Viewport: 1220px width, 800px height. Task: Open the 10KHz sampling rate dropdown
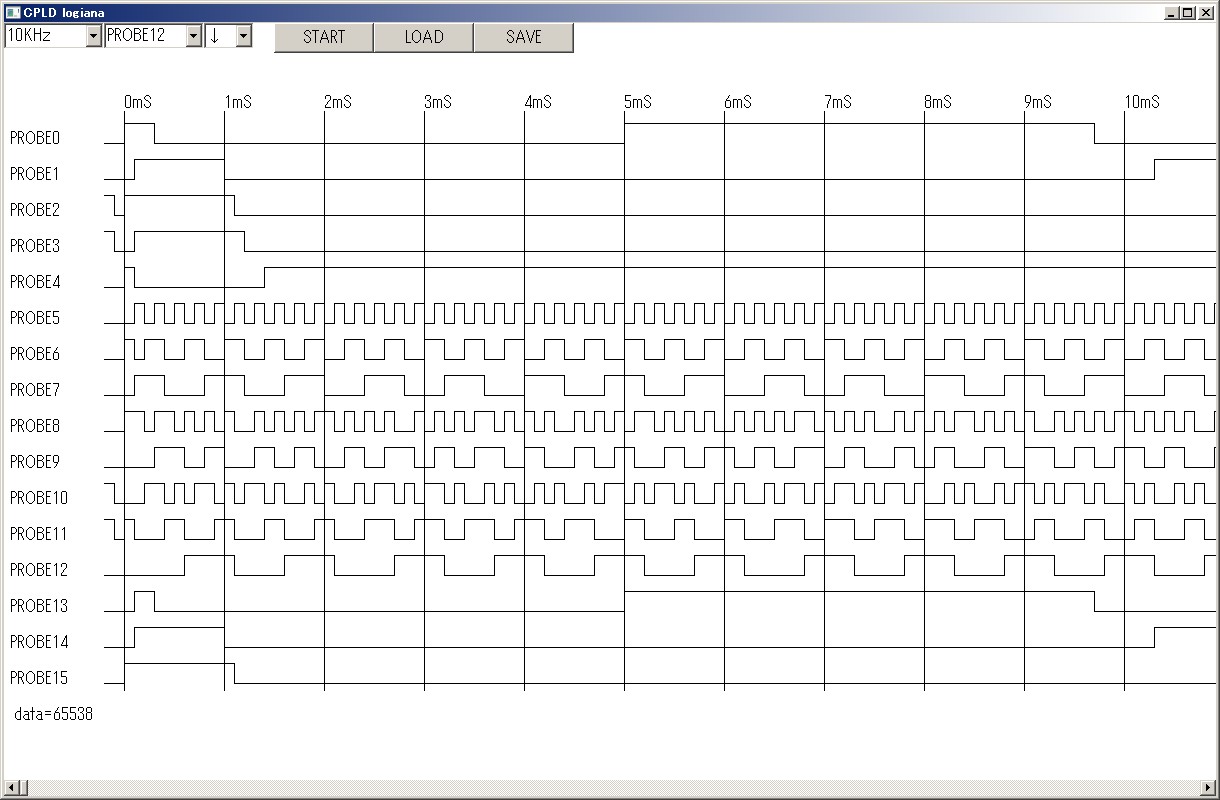tap(94, 36)
